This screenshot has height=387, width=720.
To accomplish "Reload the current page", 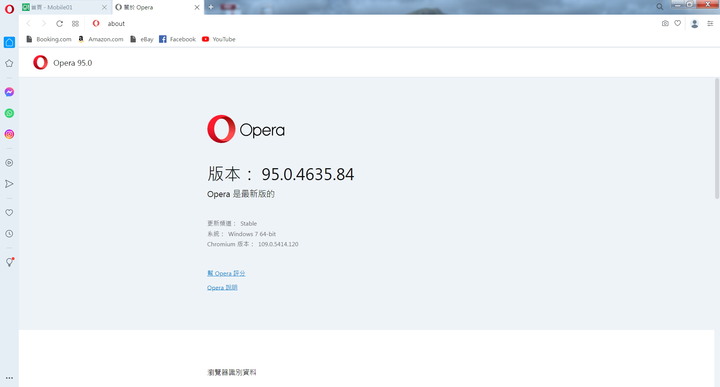I will point(59,23).
